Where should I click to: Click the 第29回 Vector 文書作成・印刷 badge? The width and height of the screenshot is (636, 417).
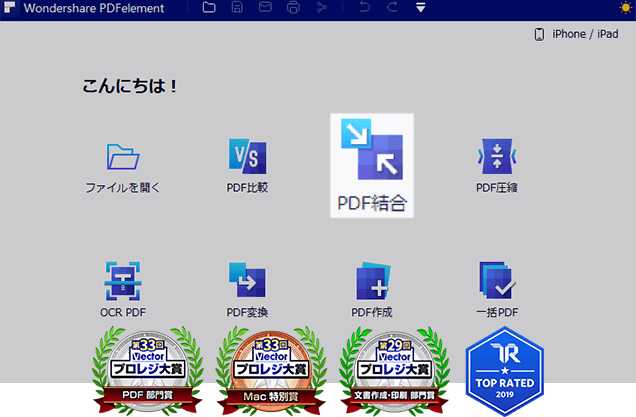[394, 371]
